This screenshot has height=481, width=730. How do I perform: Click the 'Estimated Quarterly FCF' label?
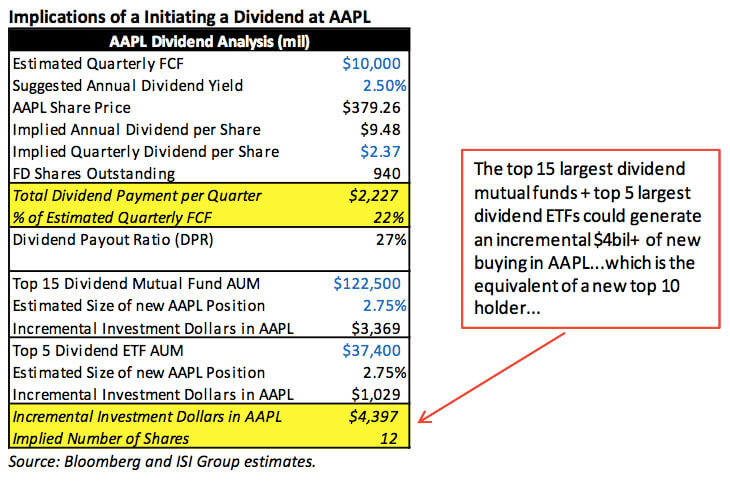click(98, 64)
